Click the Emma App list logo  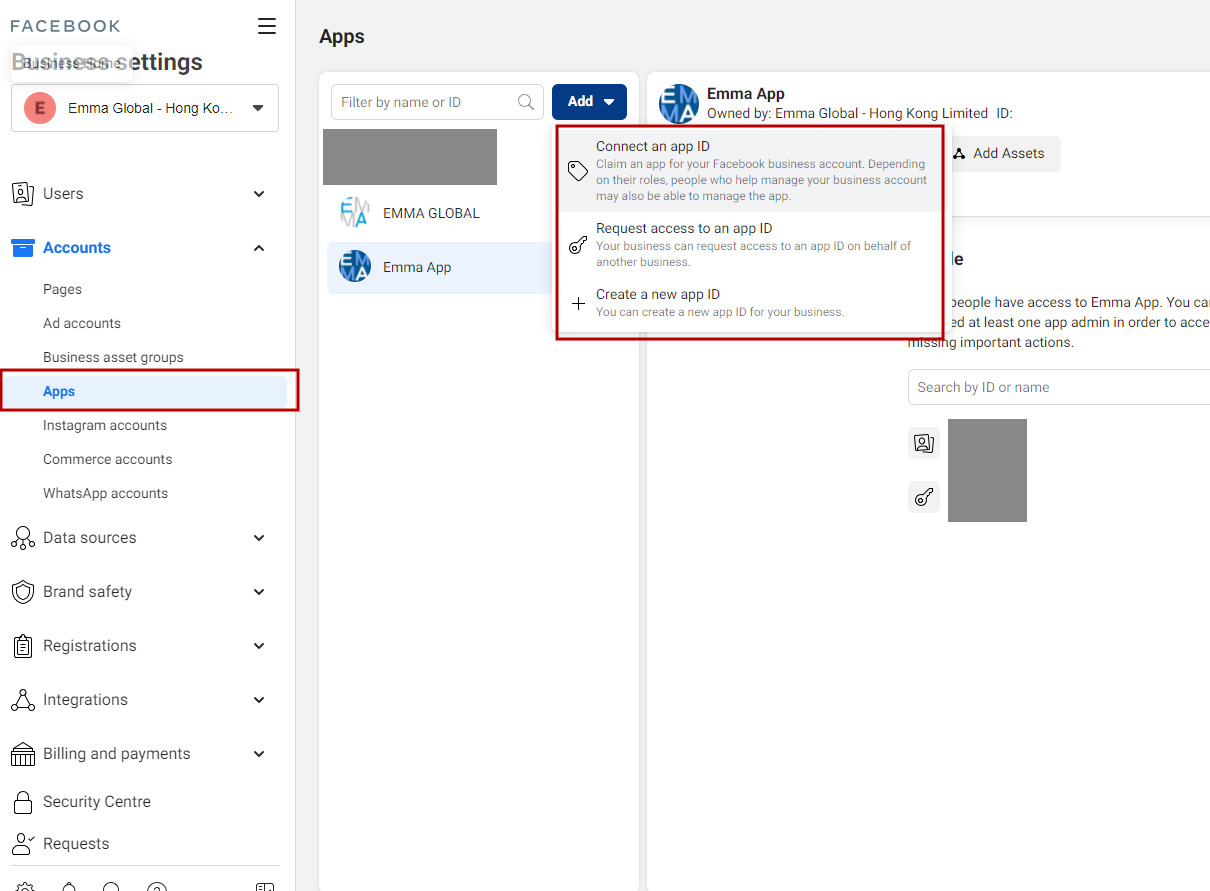[x=355, y=267]
